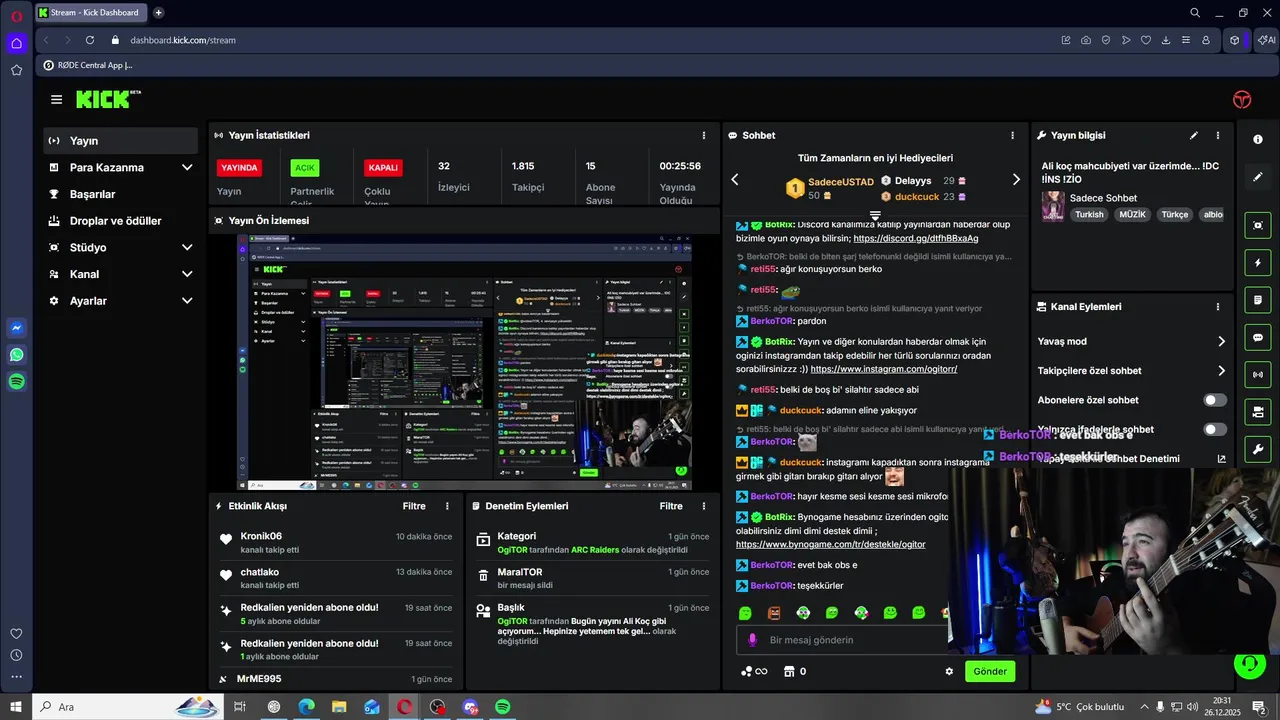Open WhatsApp in Opera sidebar

coord(16,355)
